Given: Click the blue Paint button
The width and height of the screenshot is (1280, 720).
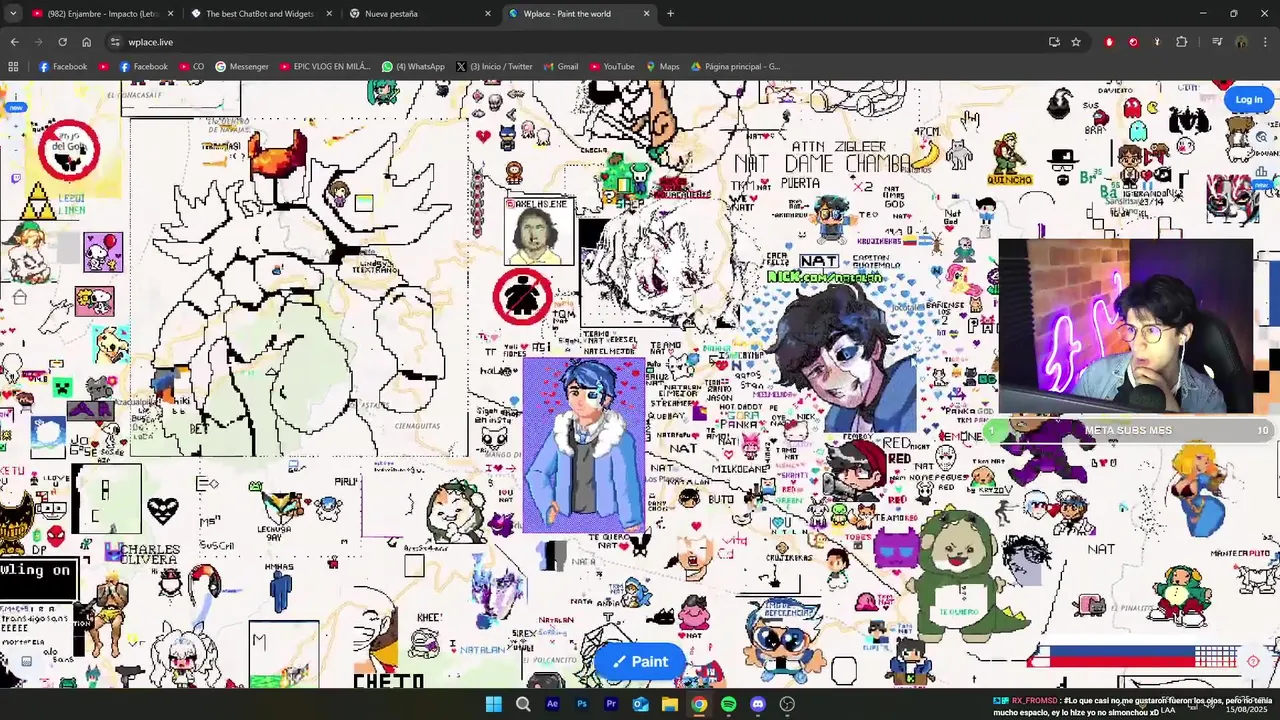Looking at the screenshot, I should point(640,661).
